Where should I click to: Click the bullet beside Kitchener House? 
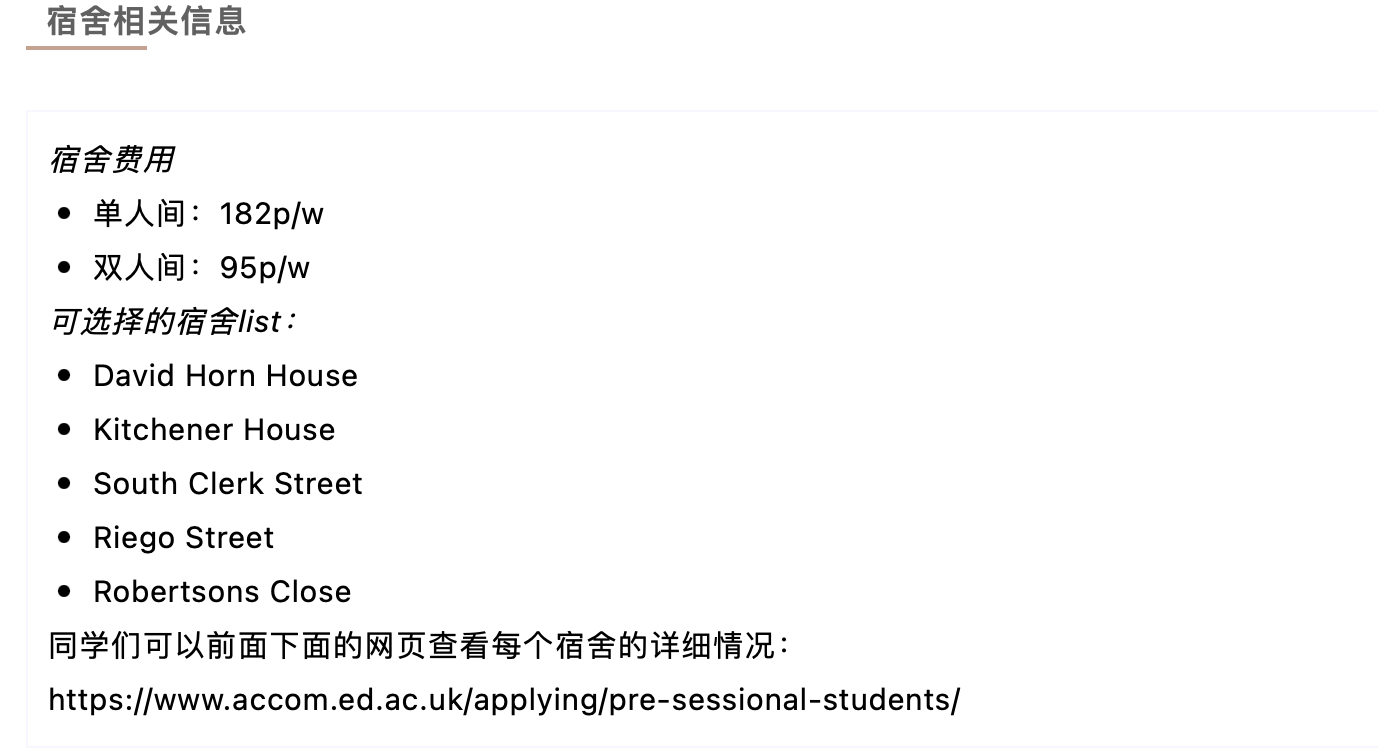click(x=65, y=429)
